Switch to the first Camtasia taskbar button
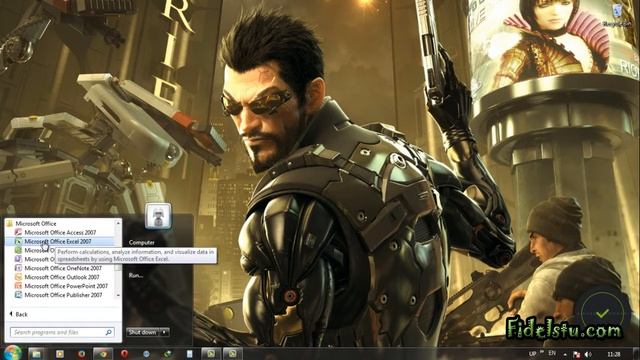640x360 pixels. coord(211,353)
